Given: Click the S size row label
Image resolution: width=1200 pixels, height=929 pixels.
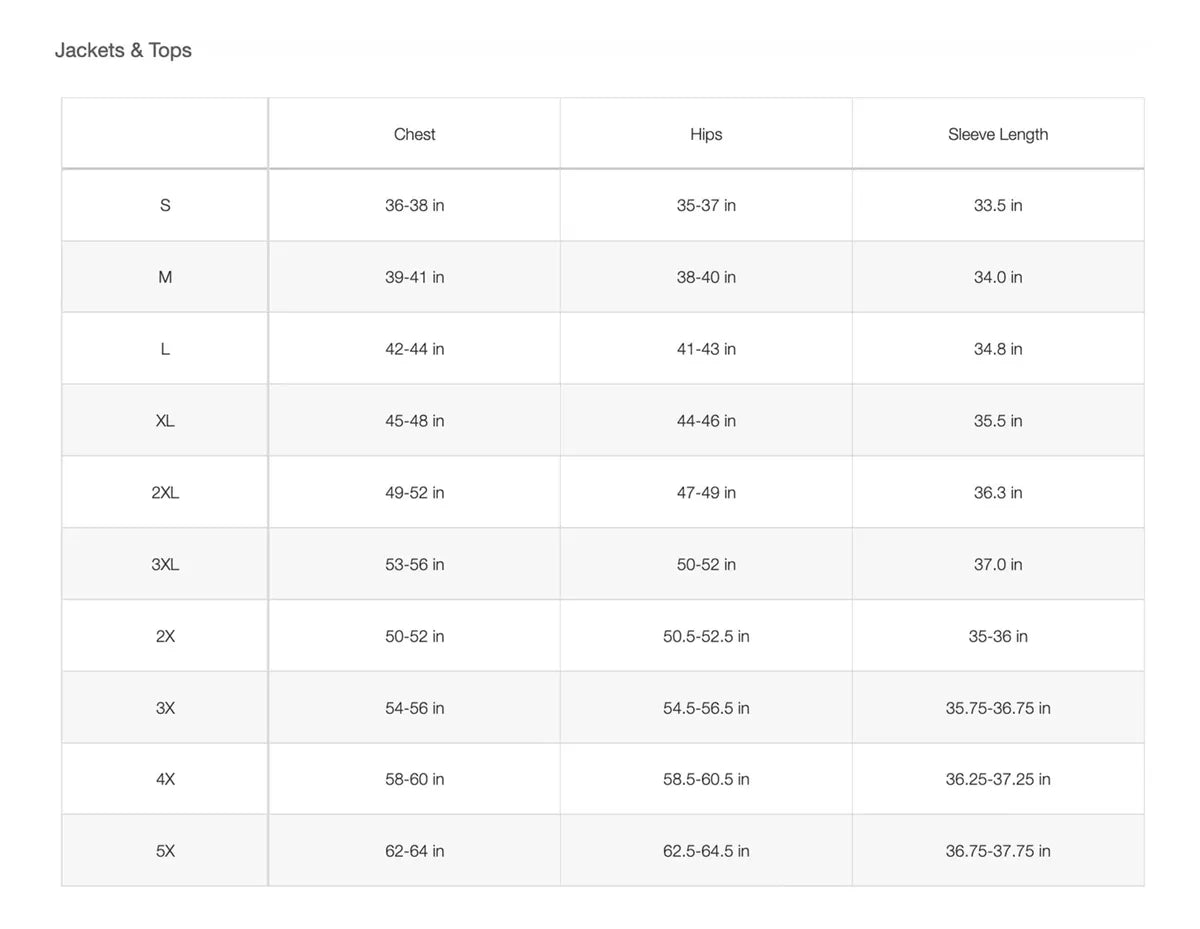Looking at the screenshot, I should click(165, 205).
